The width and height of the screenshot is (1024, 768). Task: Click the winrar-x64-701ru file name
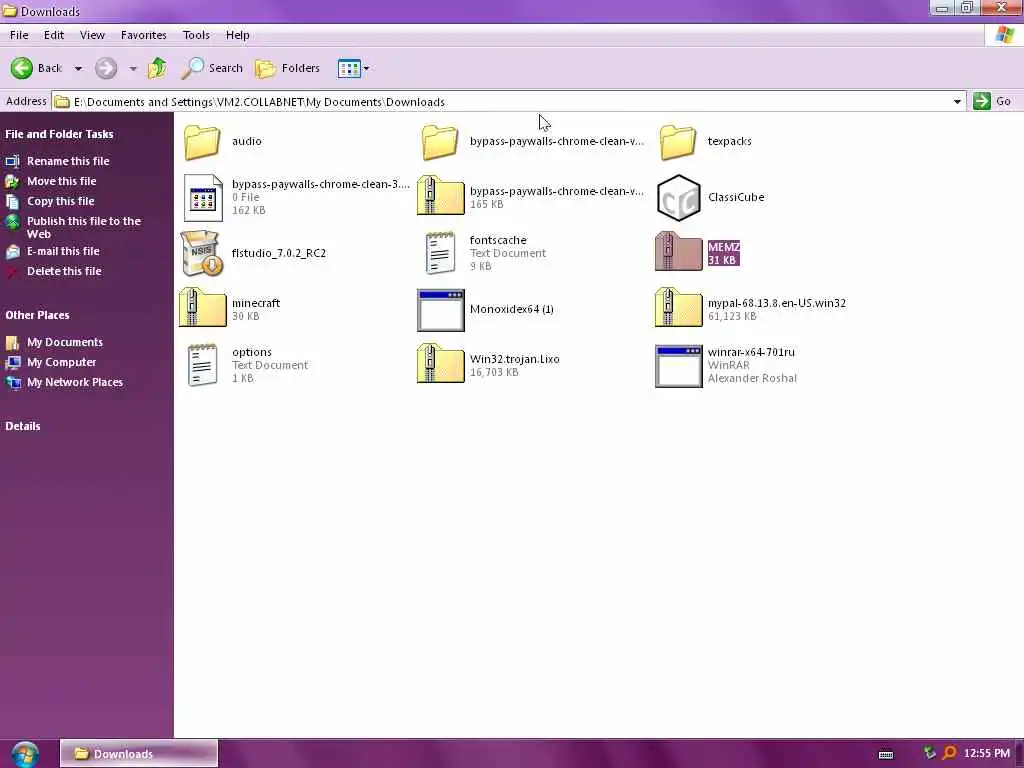click(751, 352)
